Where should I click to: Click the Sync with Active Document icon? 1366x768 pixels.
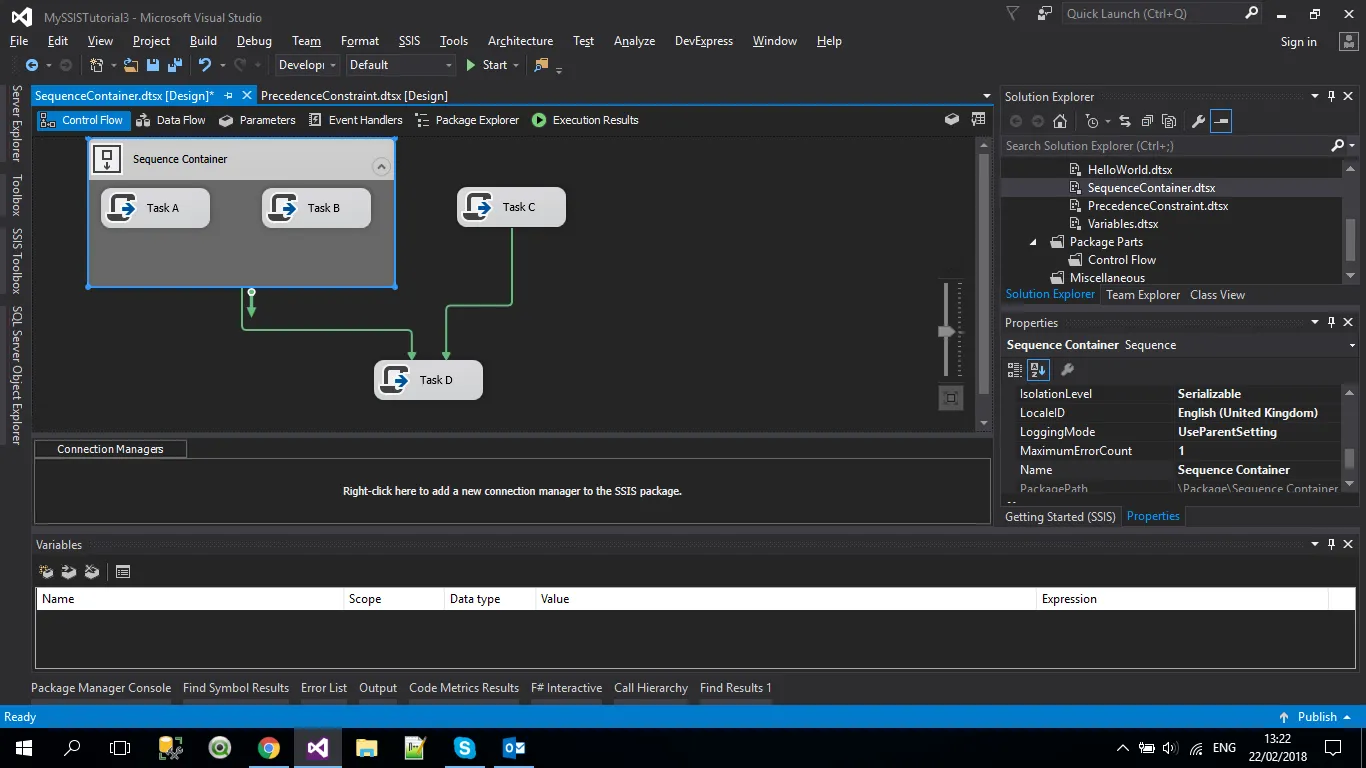[x=1124, y=121]
